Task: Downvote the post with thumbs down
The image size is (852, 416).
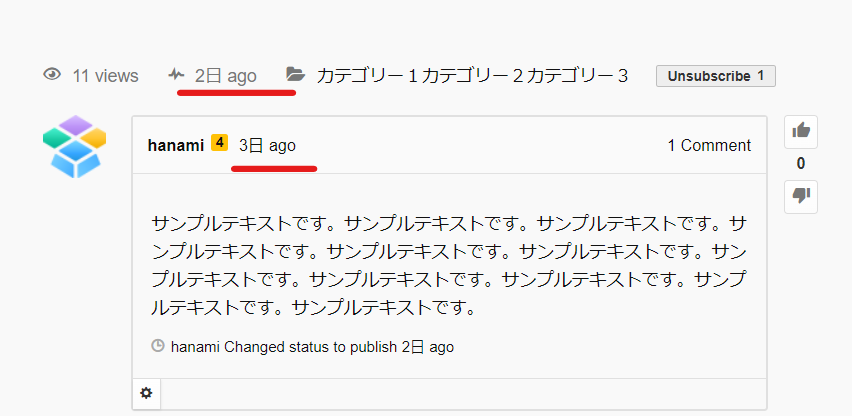Action: 801,196
